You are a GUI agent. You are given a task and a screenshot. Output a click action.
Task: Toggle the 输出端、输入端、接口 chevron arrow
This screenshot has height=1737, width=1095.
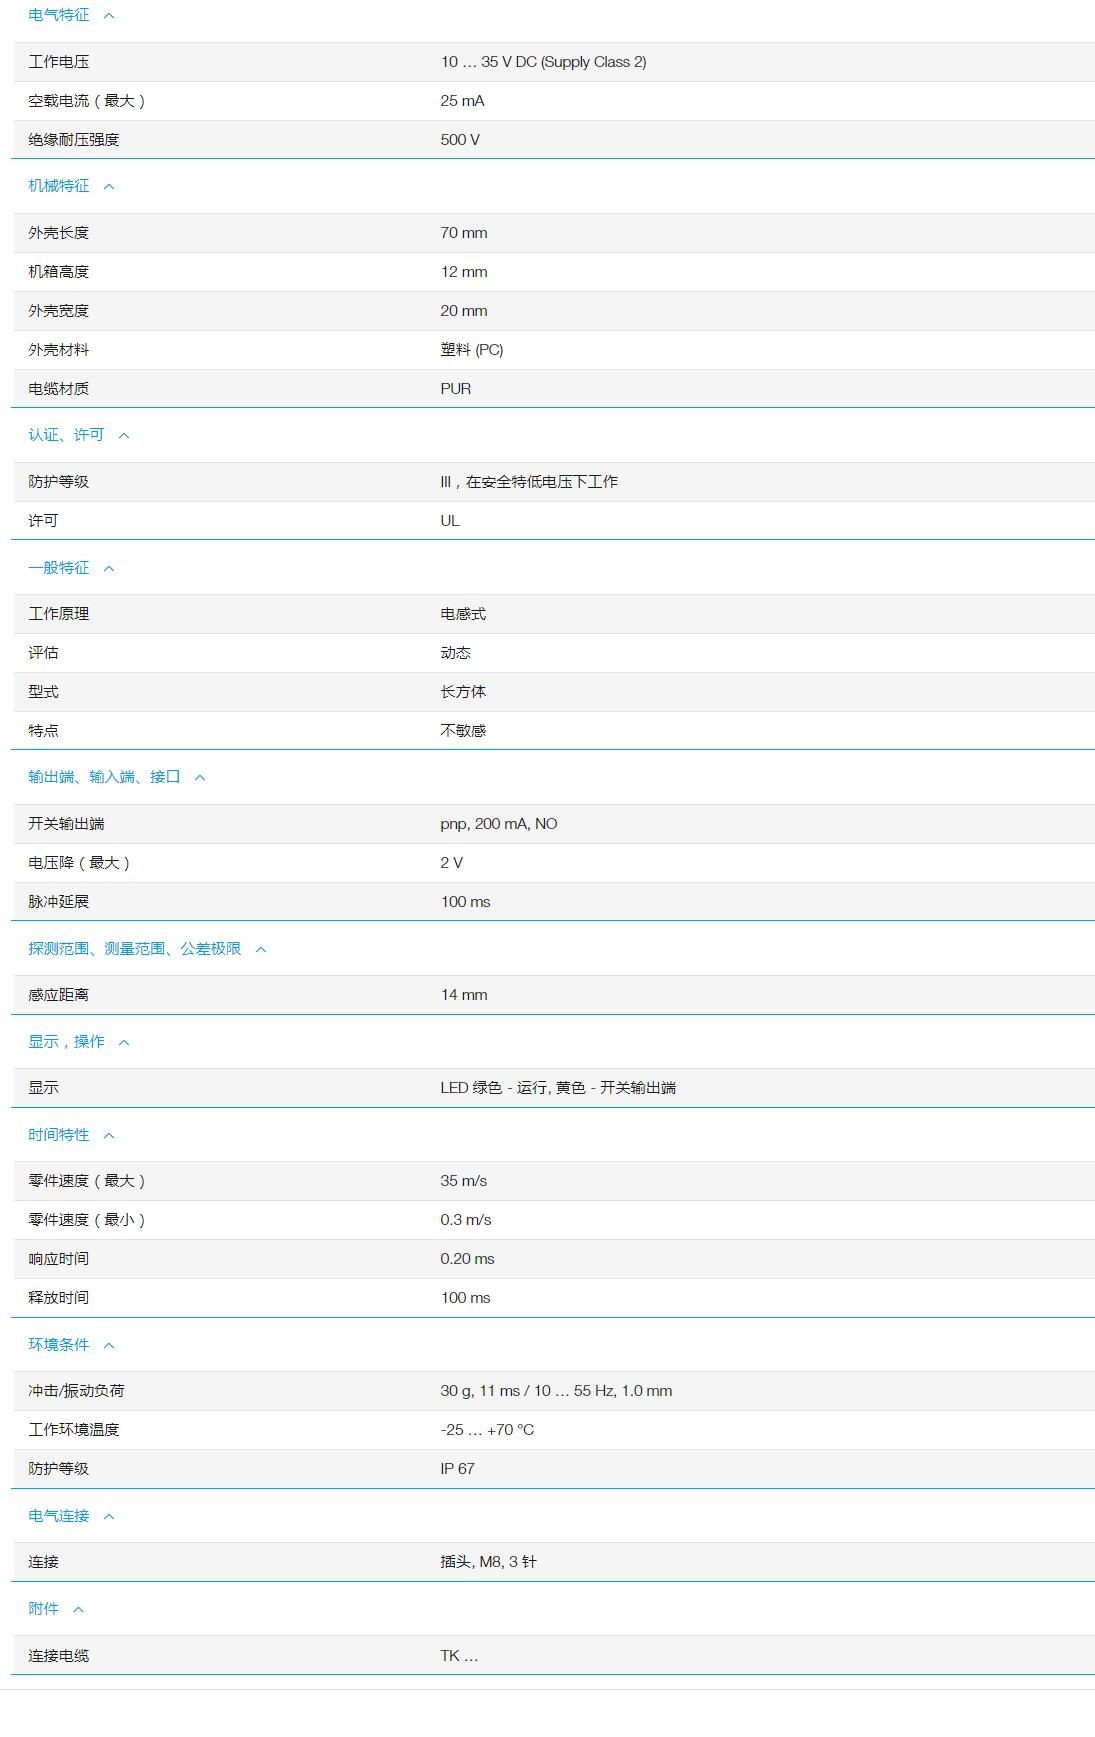[200, 778]
